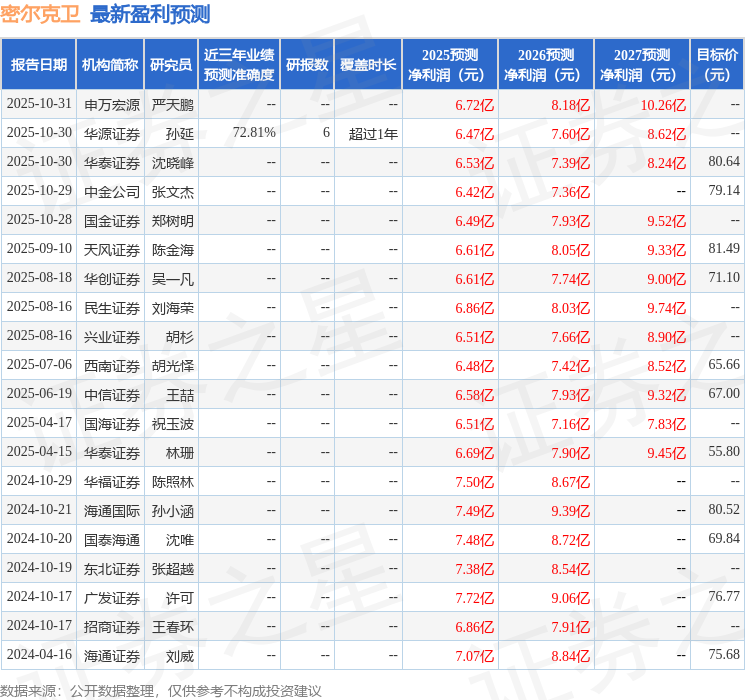The width and height of the screenshot is (745, 700).
Task: Click the 72.81% accuracy value
Action: click(x=254, y=133)
